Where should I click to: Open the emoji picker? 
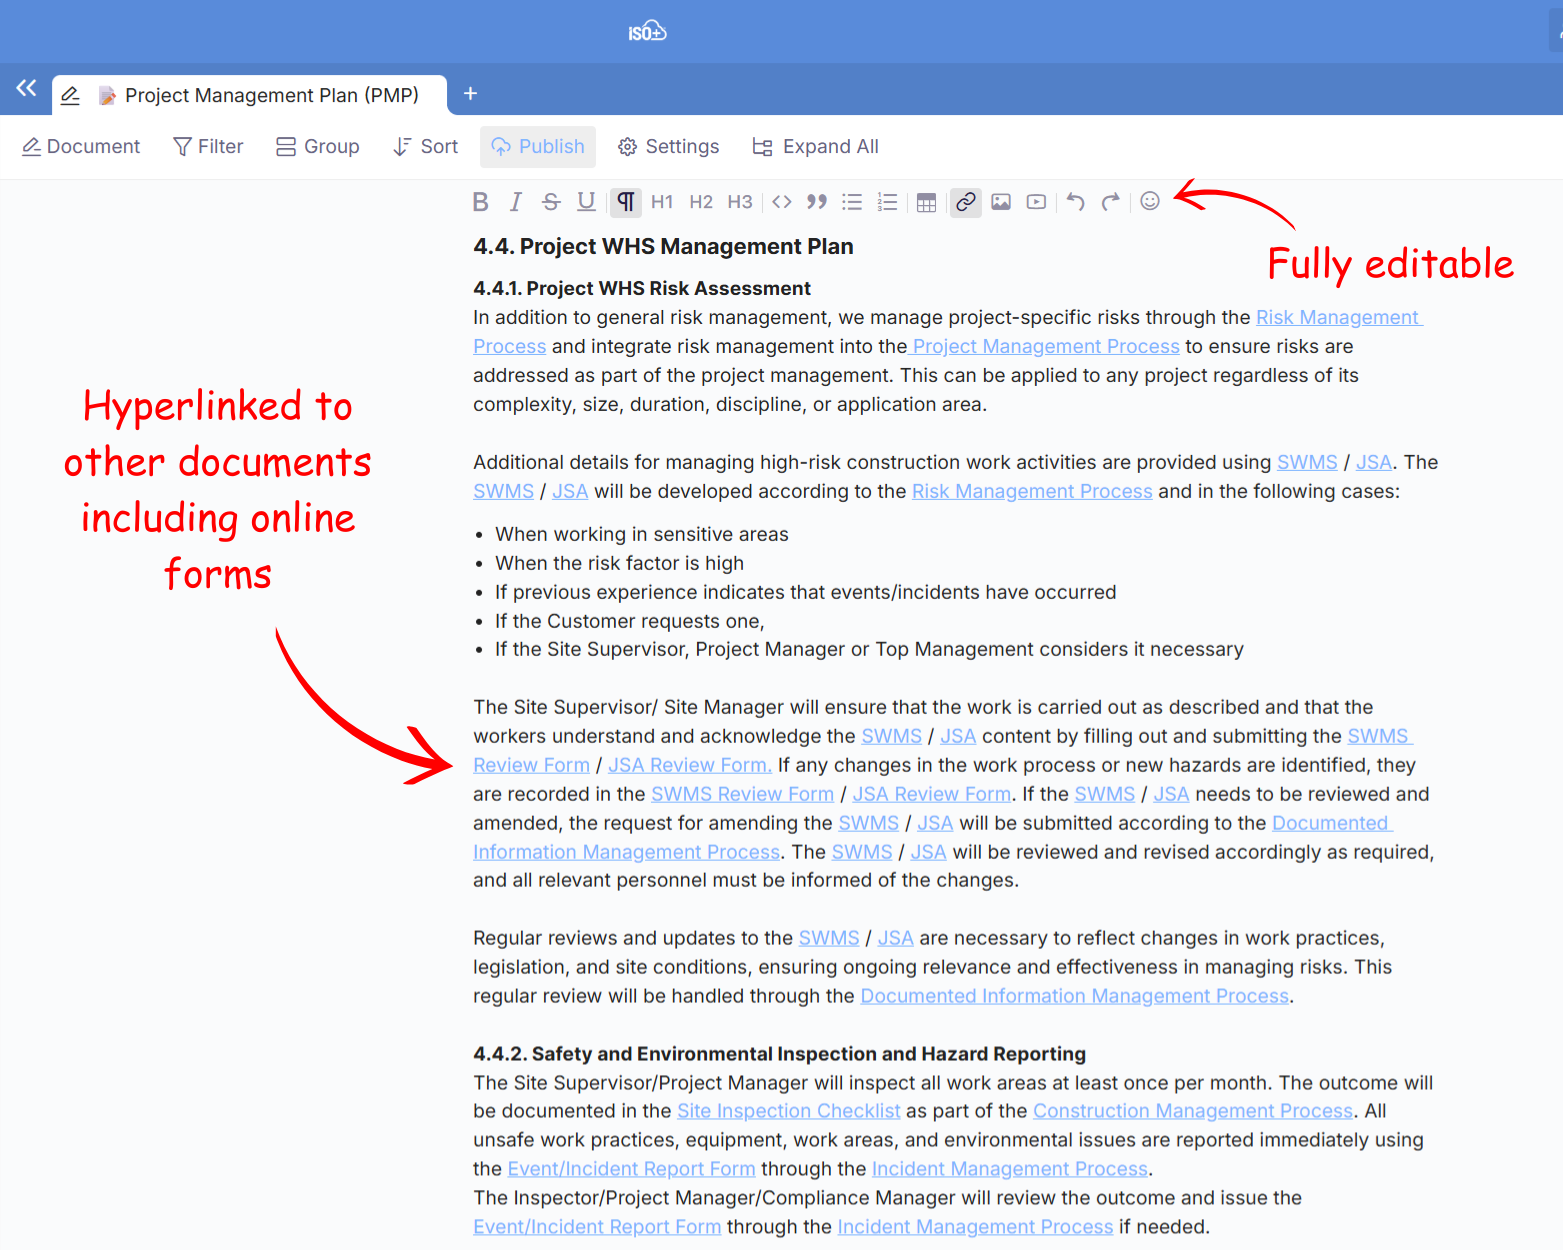(1150, 202)
